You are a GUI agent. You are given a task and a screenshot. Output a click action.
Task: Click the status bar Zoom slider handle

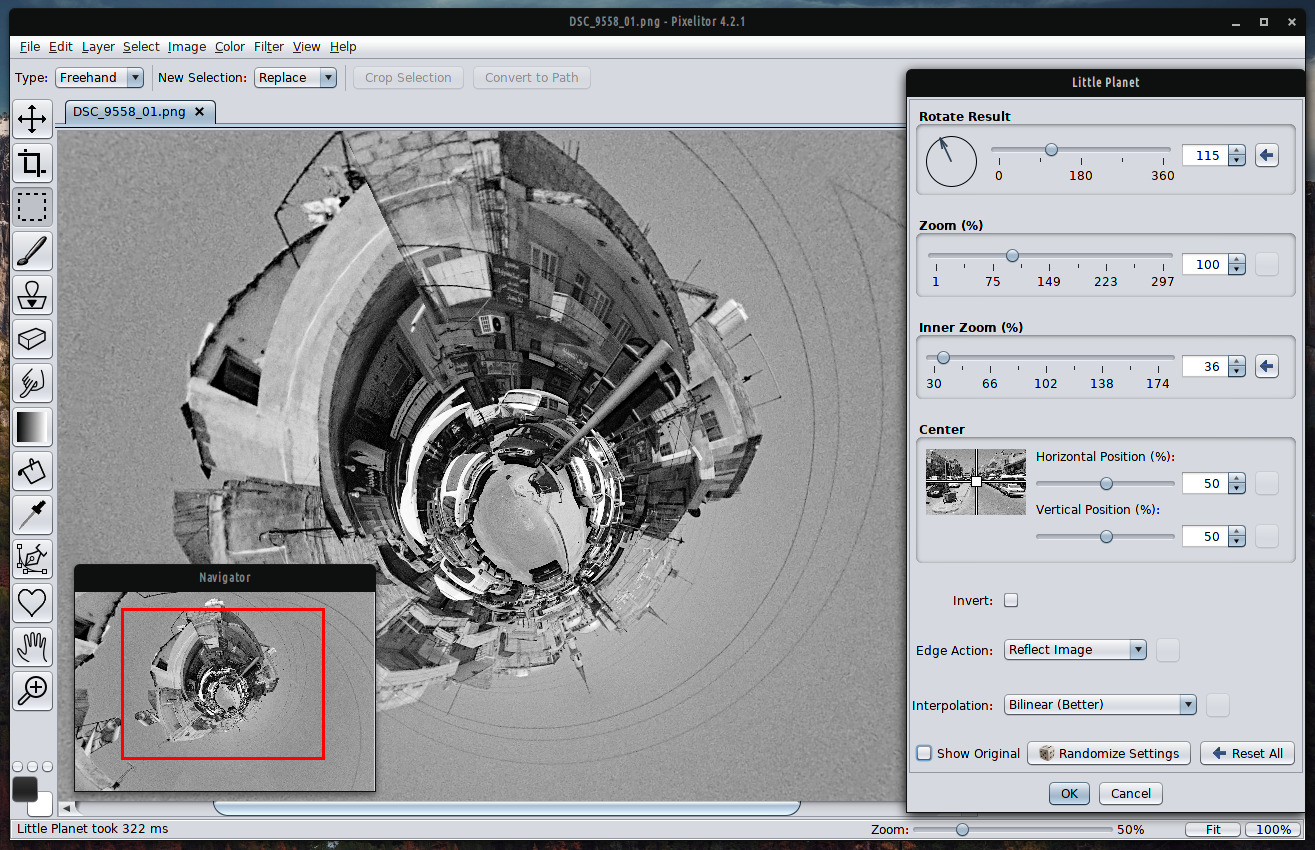point(962,829)
